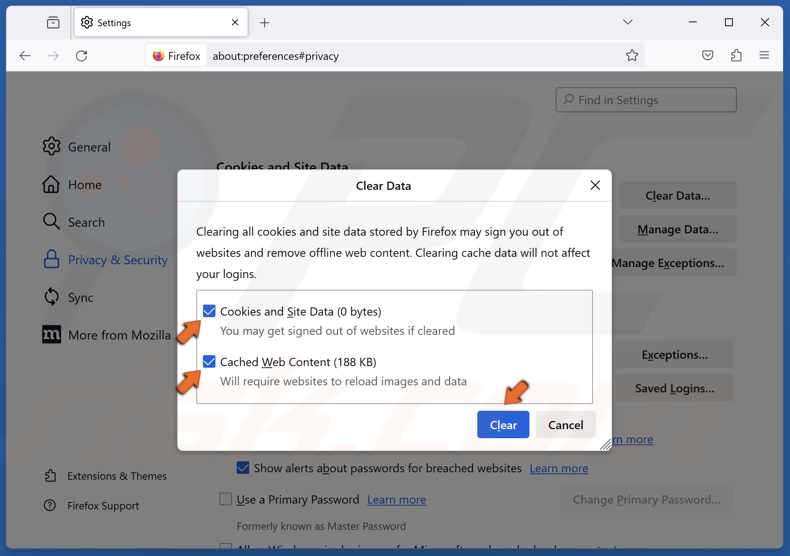Maximize the Firefox window
Image resolution: width=790 pixels, height=556 pixels.
click(x=729, y=22)
